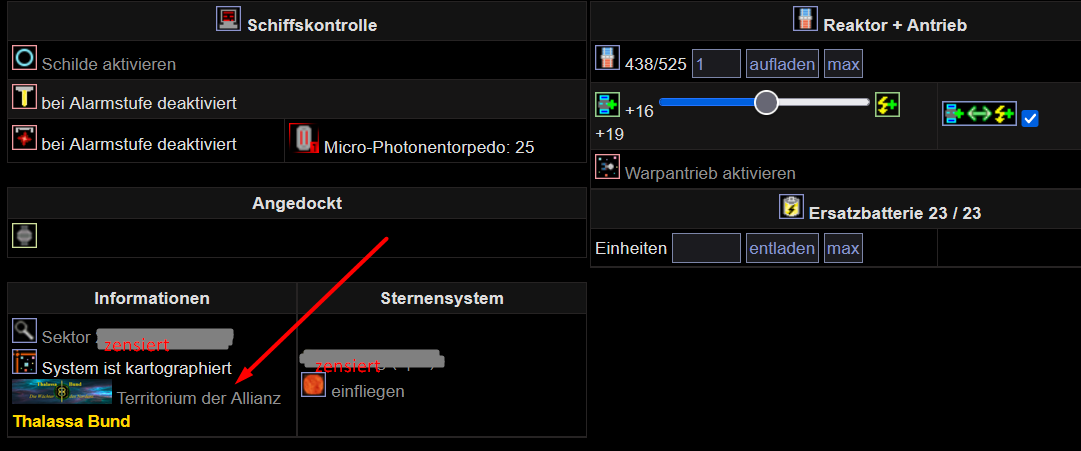Click the orange planet einfliegen icon

coord(314,385)
